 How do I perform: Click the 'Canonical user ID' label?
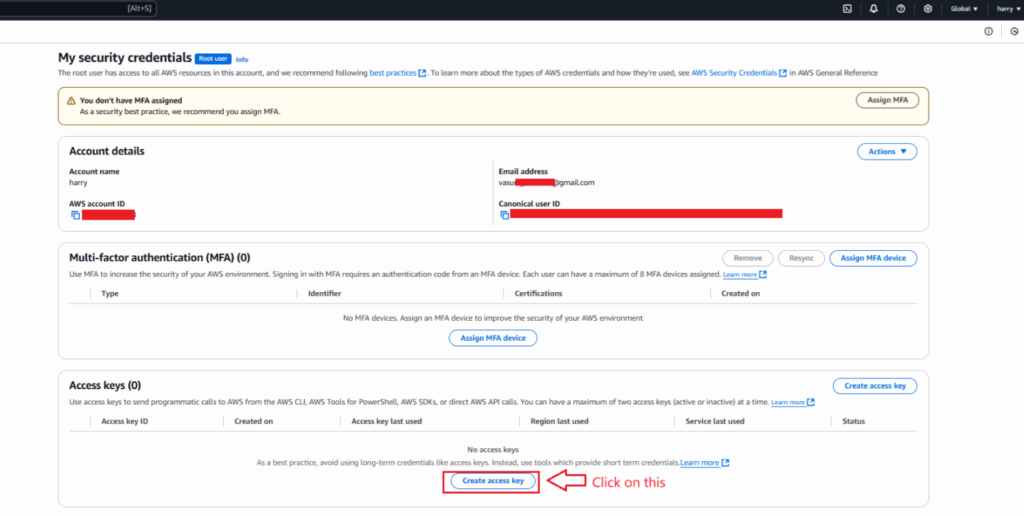tap(529, 204)
